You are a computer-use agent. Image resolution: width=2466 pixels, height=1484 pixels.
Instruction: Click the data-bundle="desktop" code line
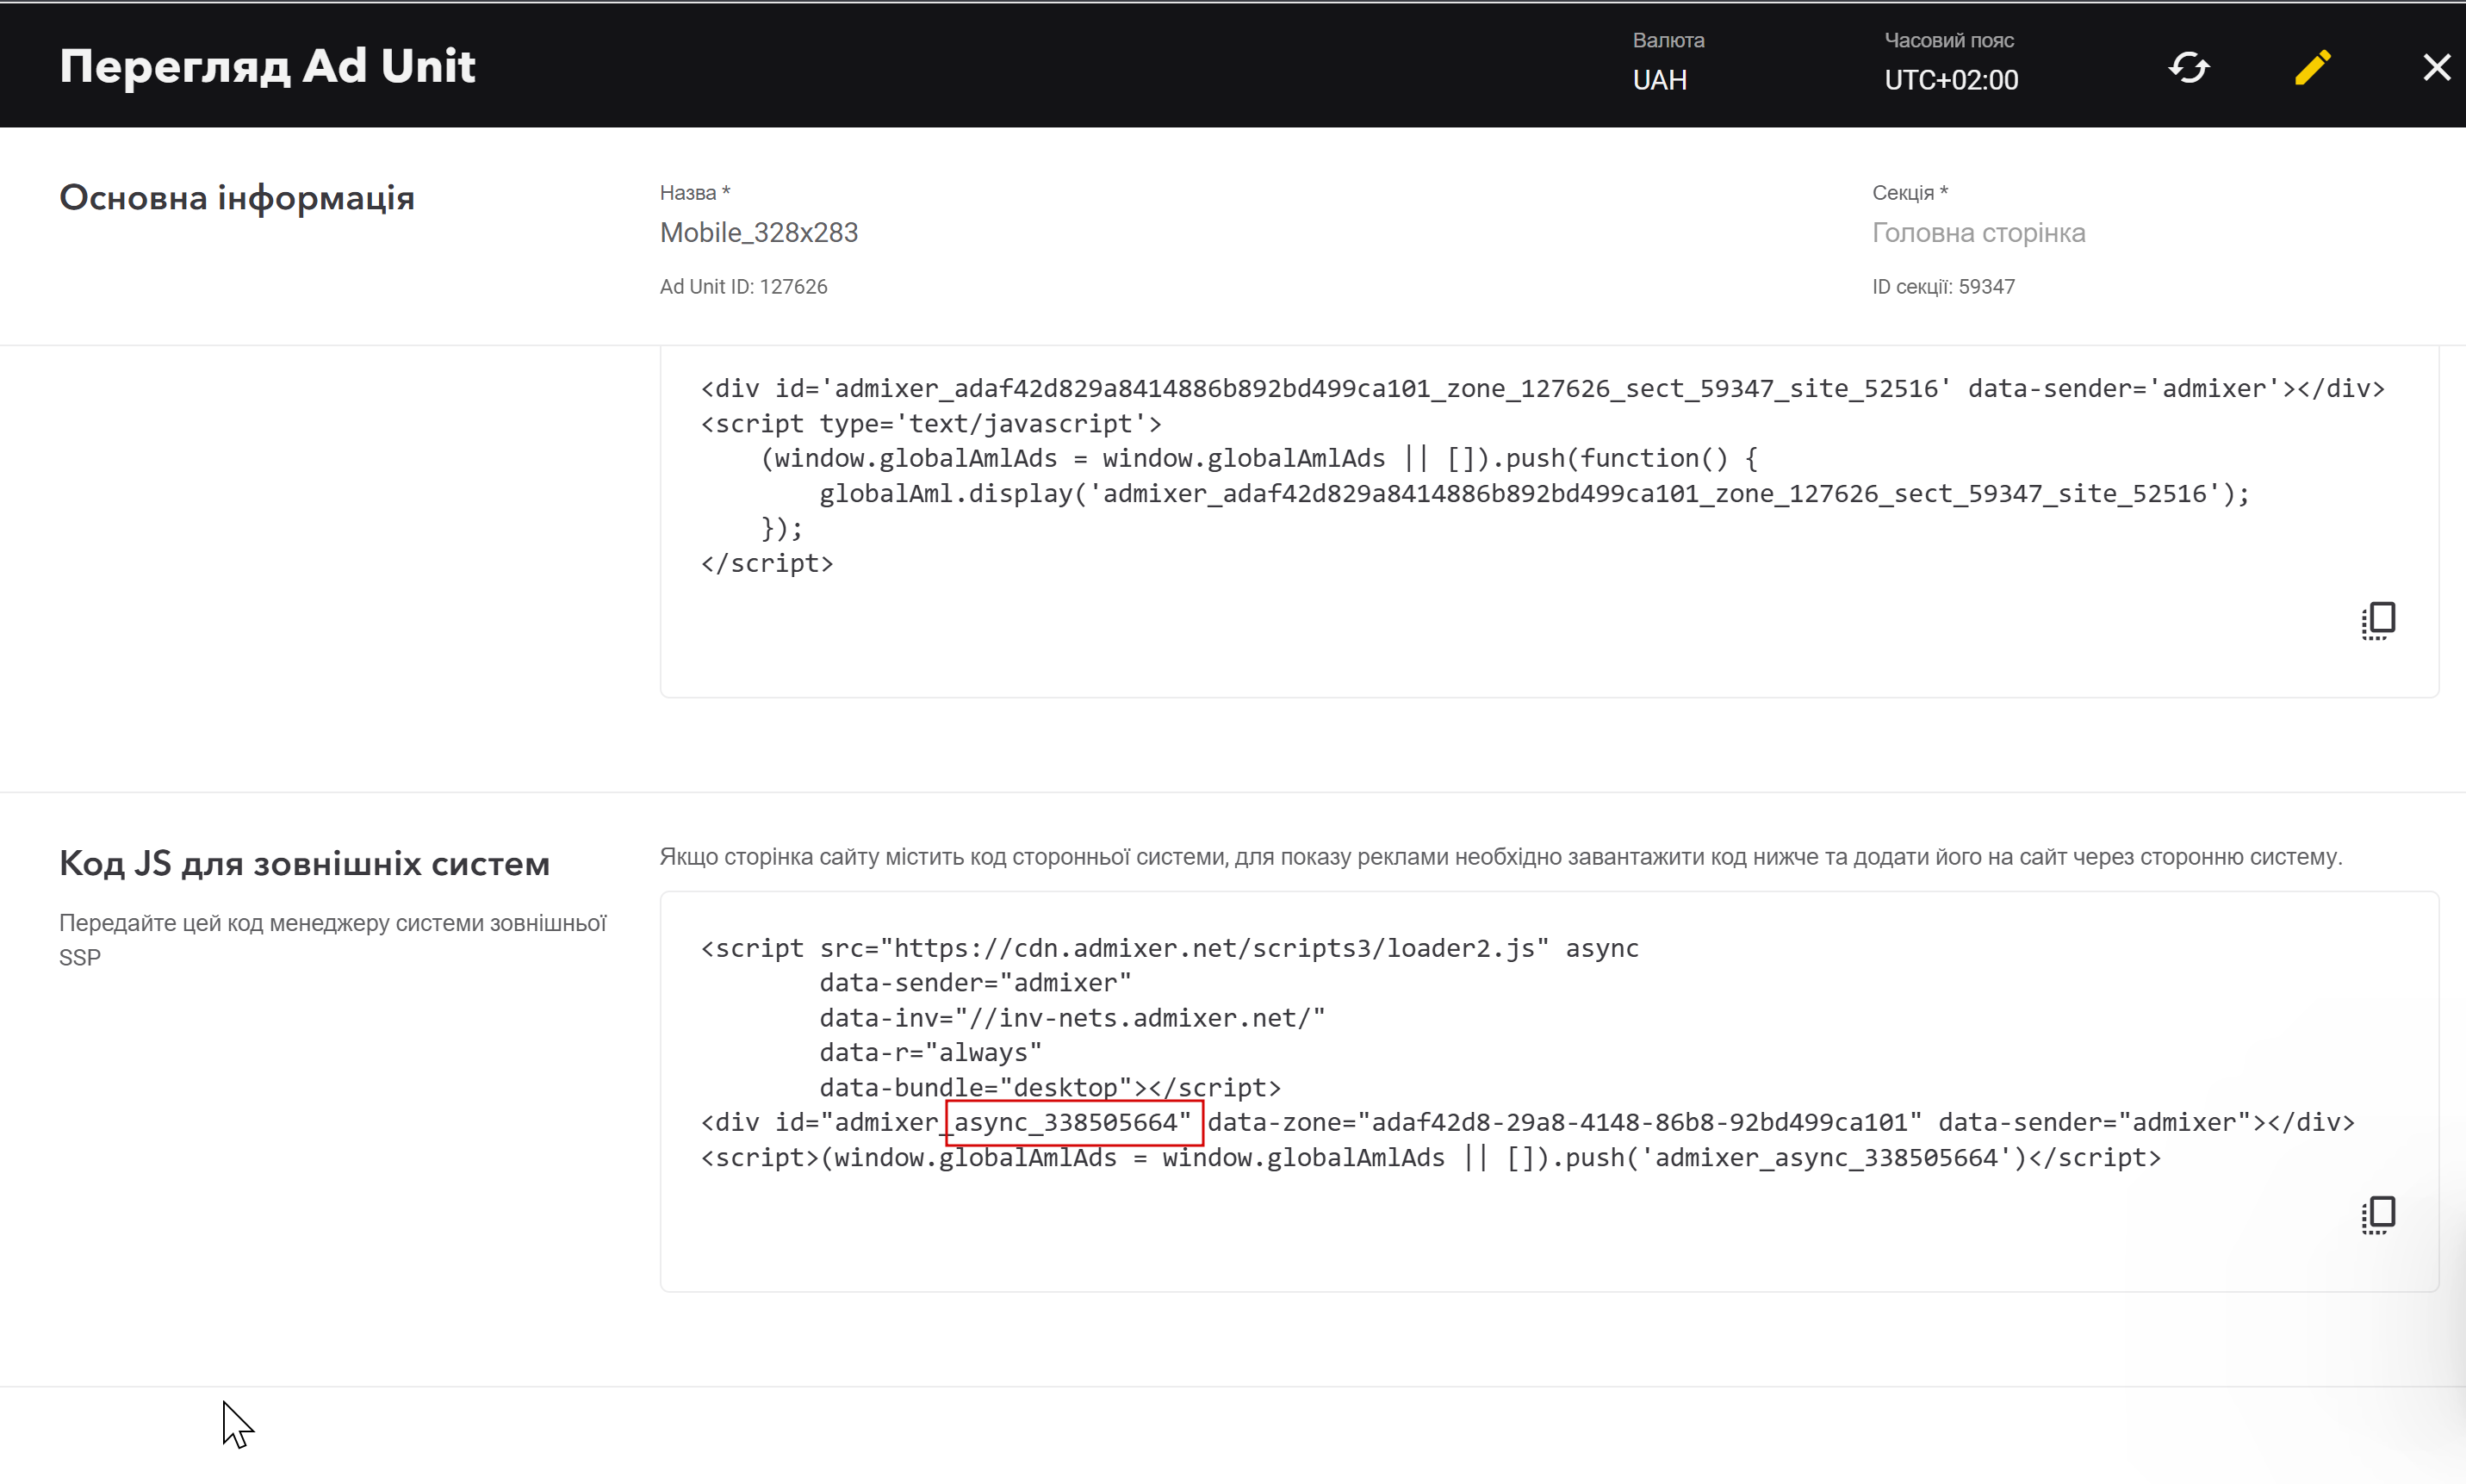[x=1050, y=1087]
